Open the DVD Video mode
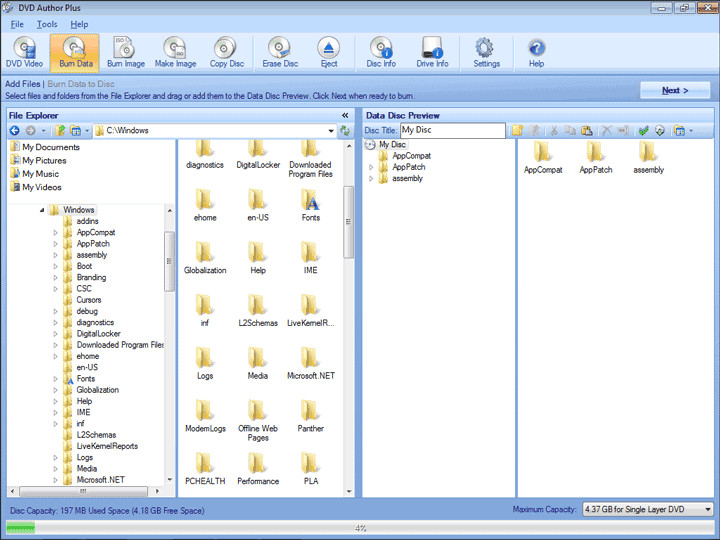The image size is (720, 540). 24,53
